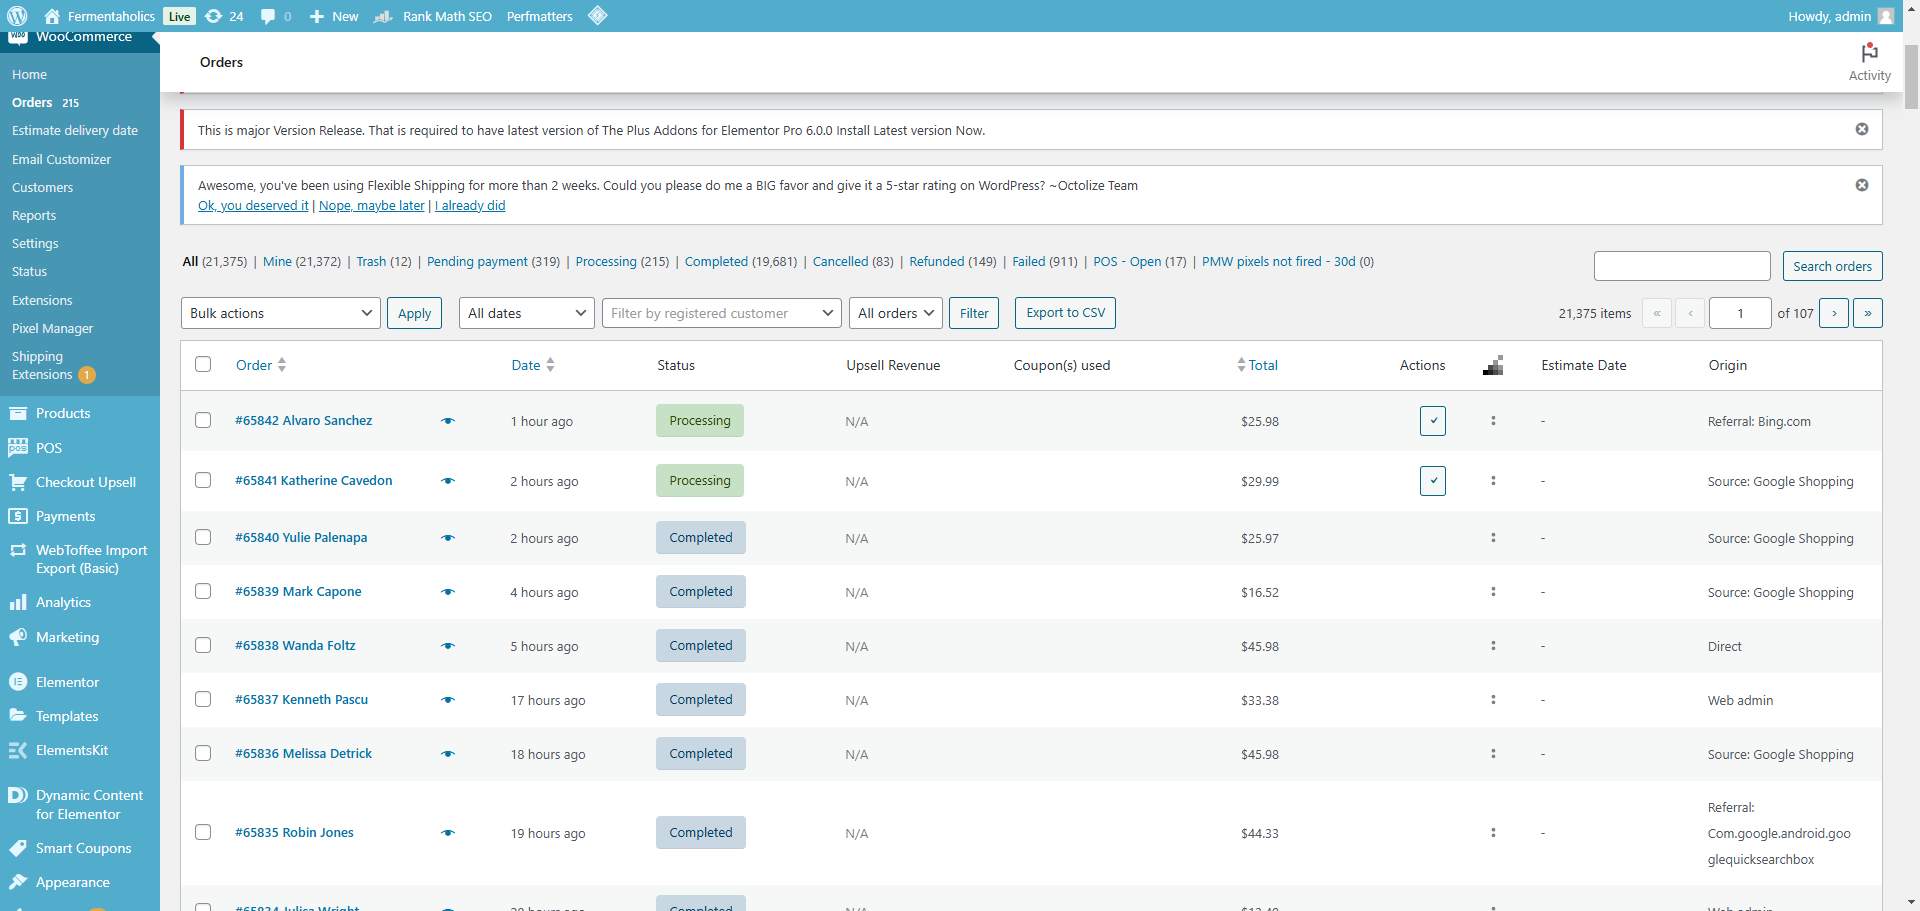
Task: Check the box for order #65842
Action: coord(203,420)
